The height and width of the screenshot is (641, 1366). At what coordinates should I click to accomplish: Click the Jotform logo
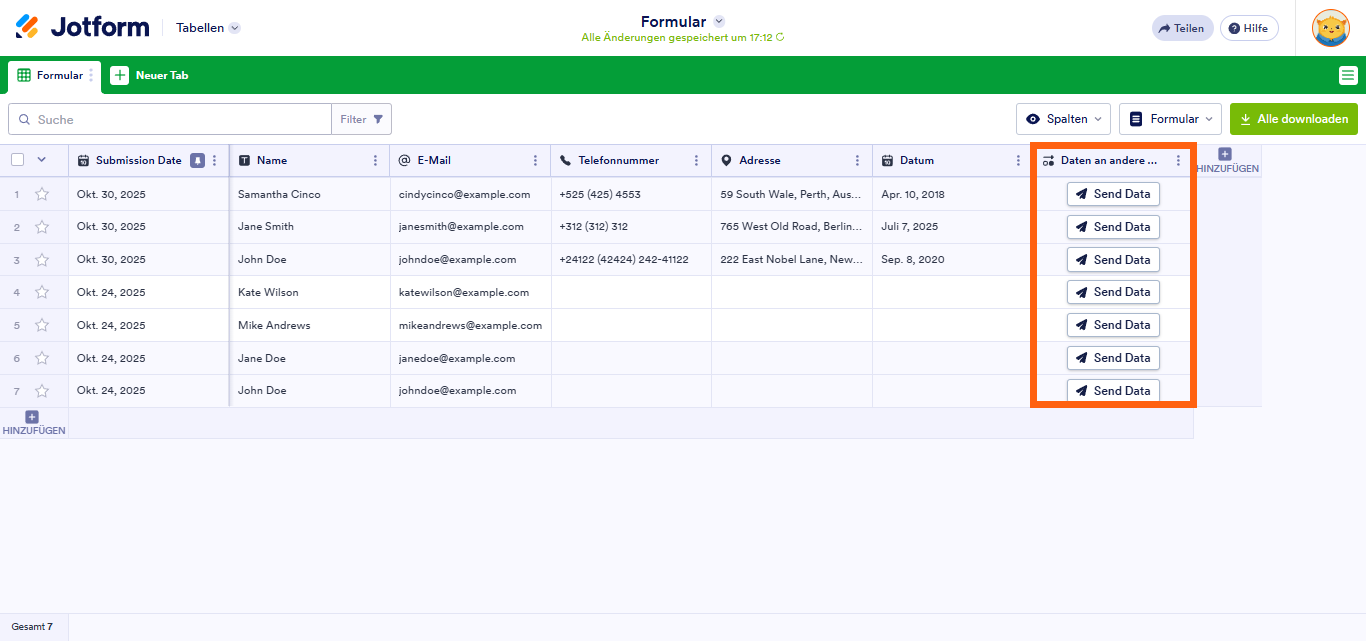[82, 27]
